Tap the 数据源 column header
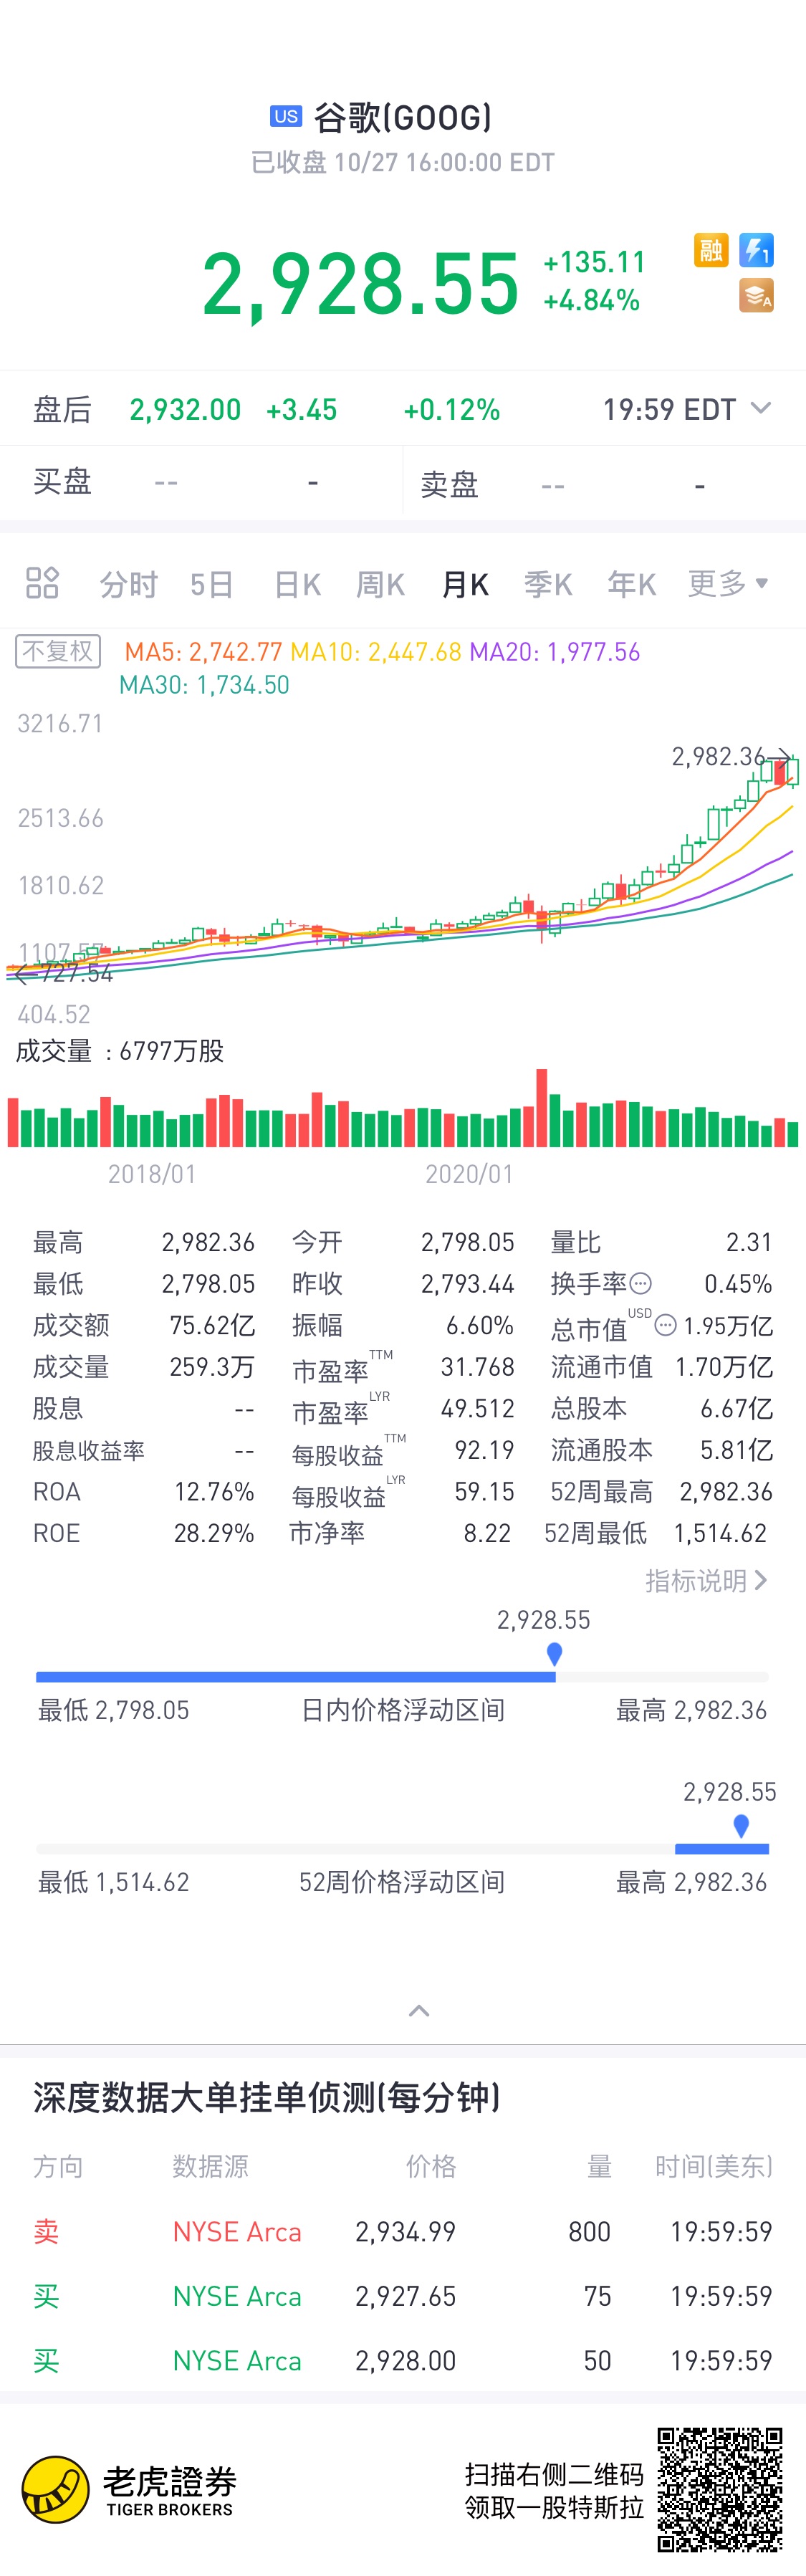Screen dimensions: 806x2576 (x=210, y=2166)
